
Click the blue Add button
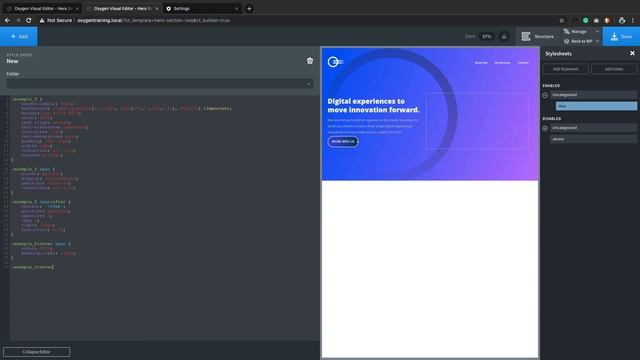(19, 36)
